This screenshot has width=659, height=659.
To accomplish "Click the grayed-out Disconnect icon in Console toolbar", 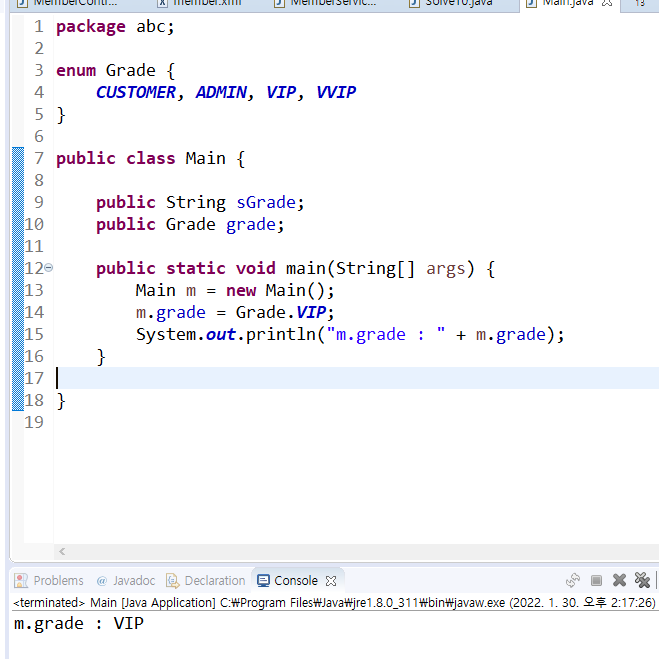I will [x=572, y=580].
